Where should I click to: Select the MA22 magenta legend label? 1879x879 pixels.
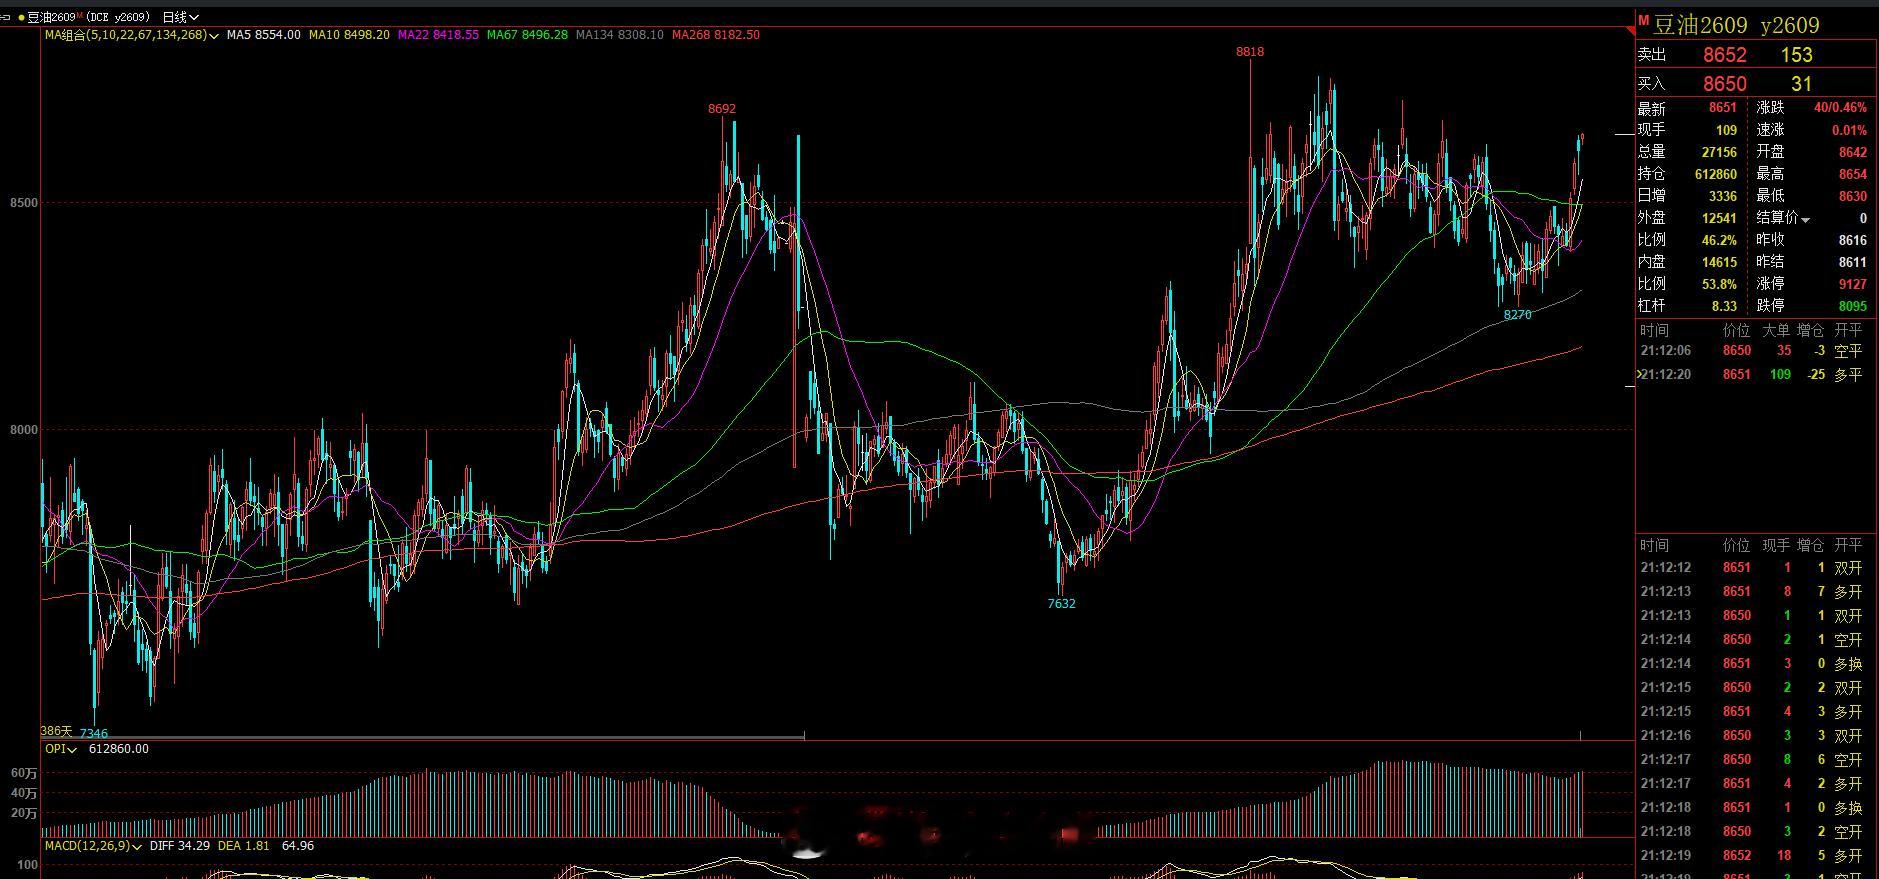pyautogui.click(x=438, y=35)
